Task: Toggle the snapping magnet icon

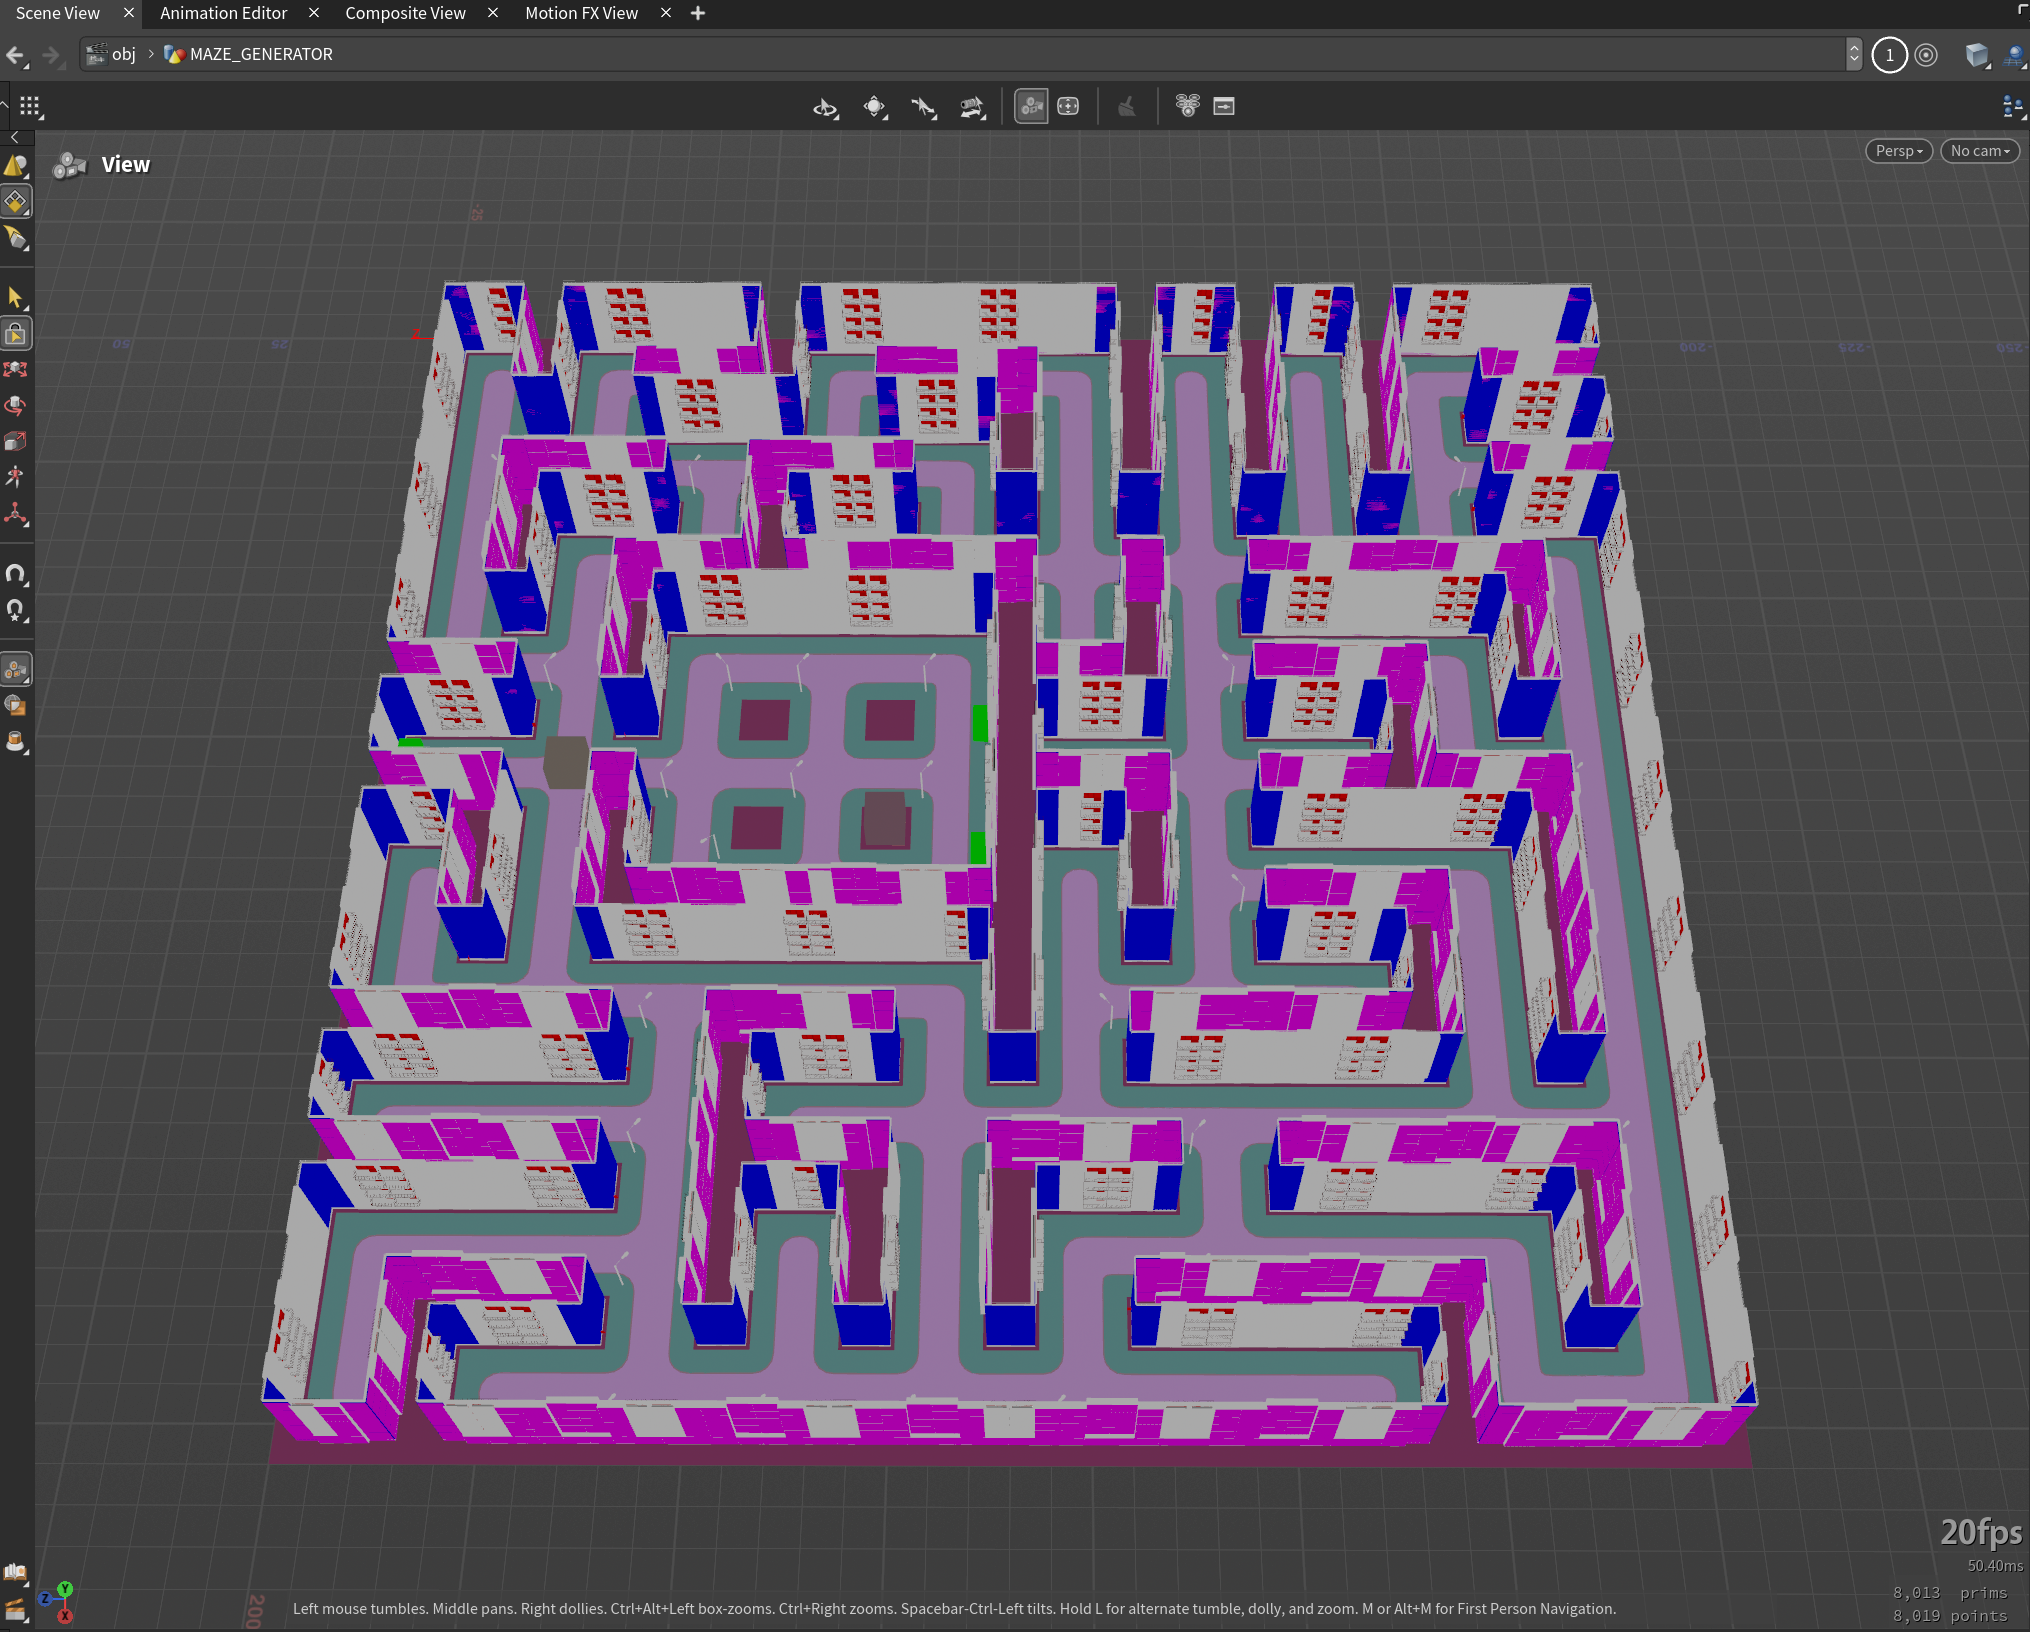Action: (15, 574)
